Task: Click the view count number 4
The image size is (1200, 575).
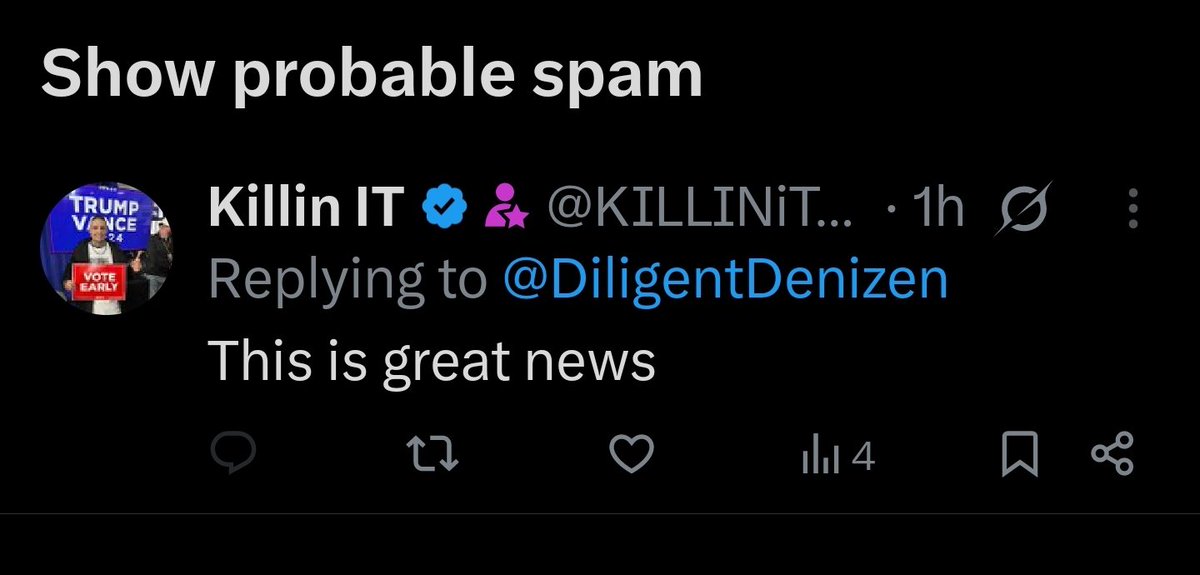Action: [x=863, y=458]
